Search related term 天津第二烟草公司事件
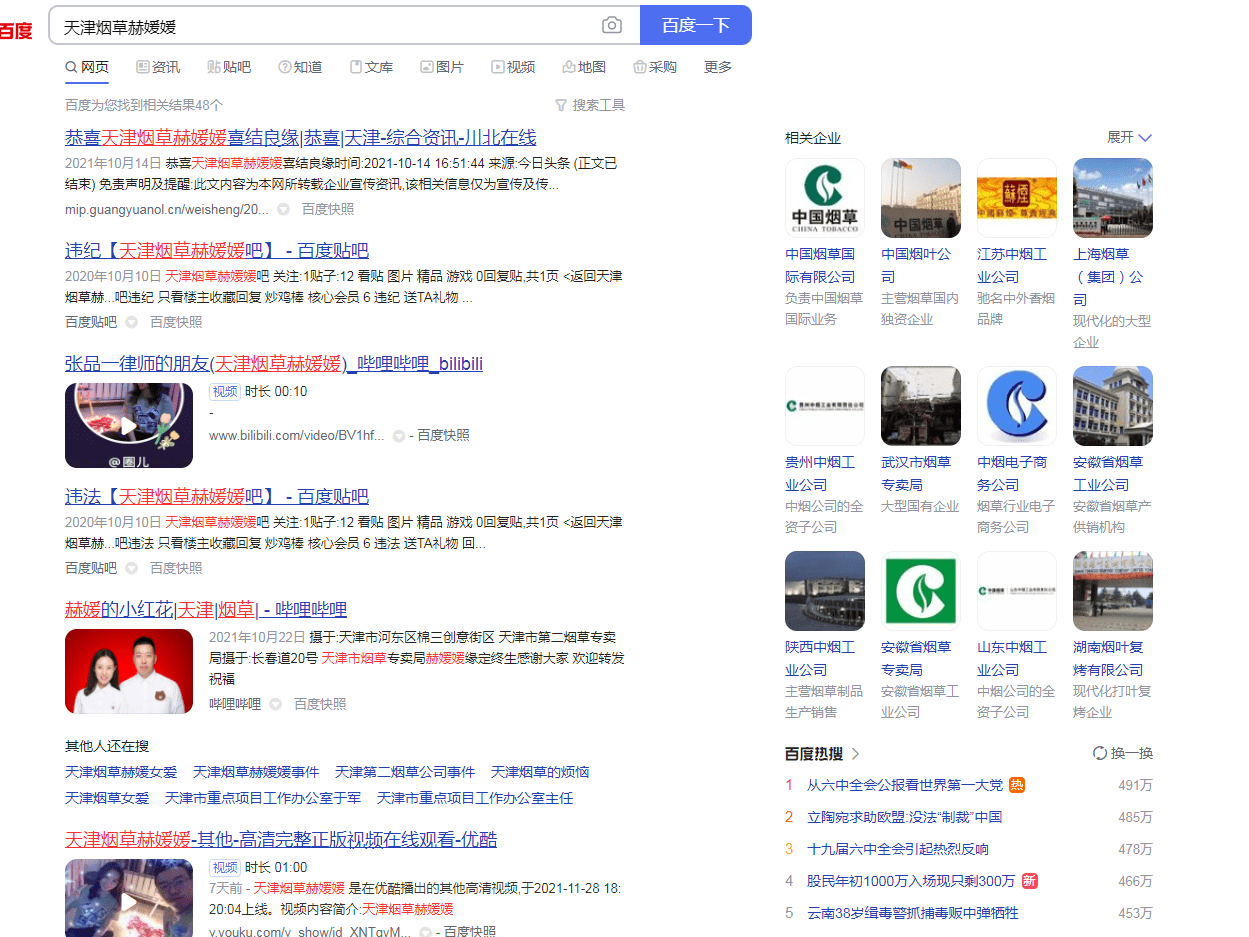The height and width of the screenshot is (937, 1249). (405, 772)
